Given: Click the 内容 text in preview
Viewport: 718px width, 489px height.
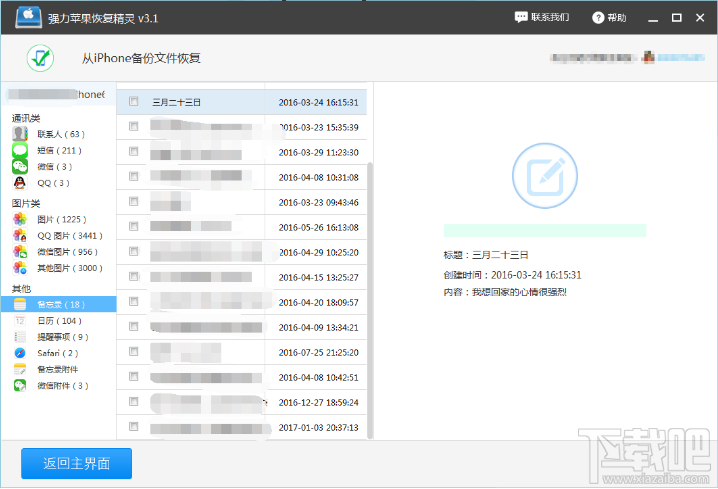Looking at the screenshot, I should pyautogui.click(x=505, y=292).
